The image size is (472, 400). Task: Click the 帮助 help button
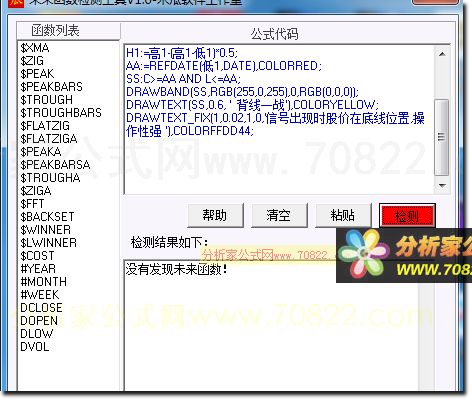(215, 216)
